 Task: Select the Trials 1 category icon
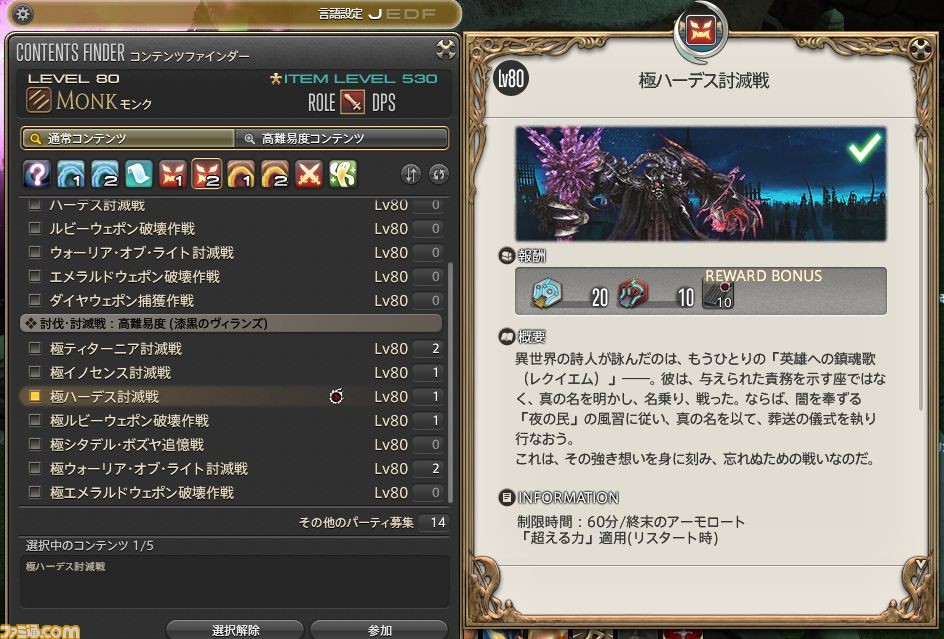click(172, 175)
